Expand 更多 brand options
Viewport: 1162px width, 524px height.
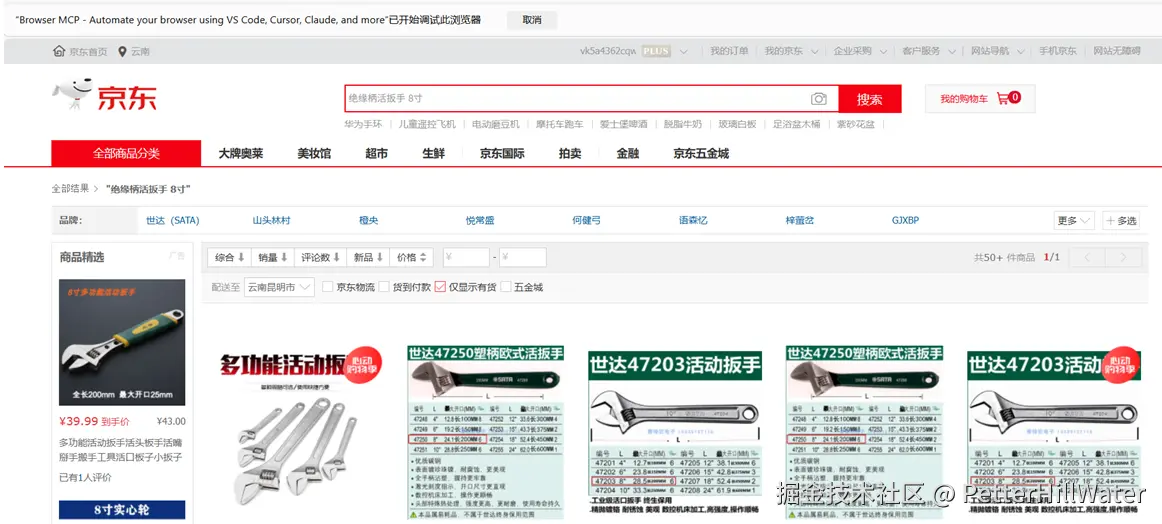(x=1074, y=220)
